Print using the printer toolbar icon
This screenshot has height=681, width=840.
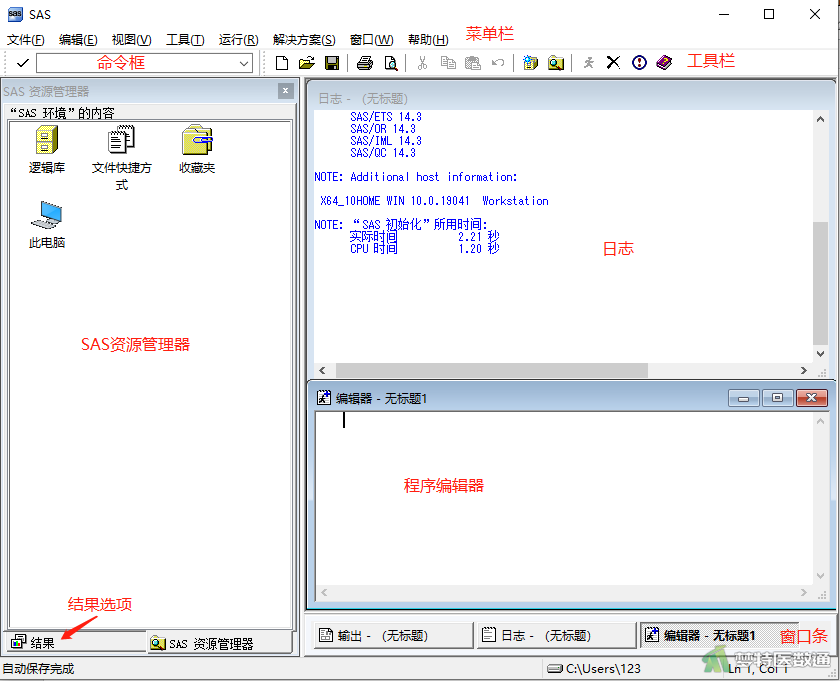[365, 63]
